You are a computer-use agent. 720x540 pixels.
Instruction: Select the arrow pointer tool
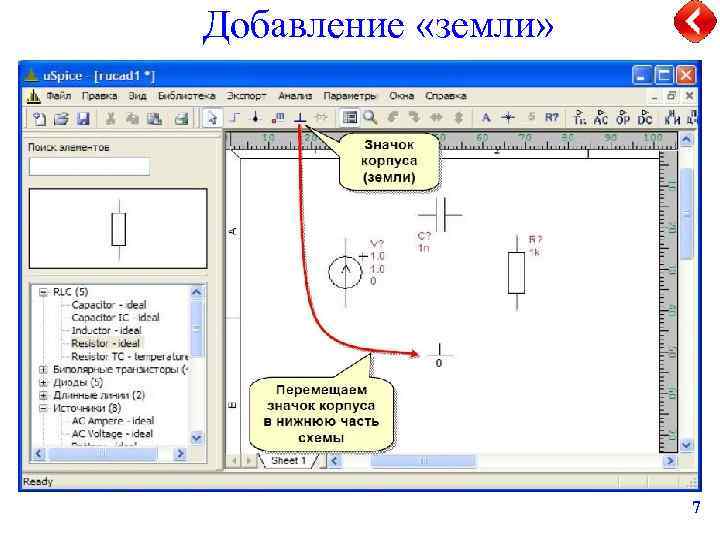pyautogui.click(x=212, y=118)
